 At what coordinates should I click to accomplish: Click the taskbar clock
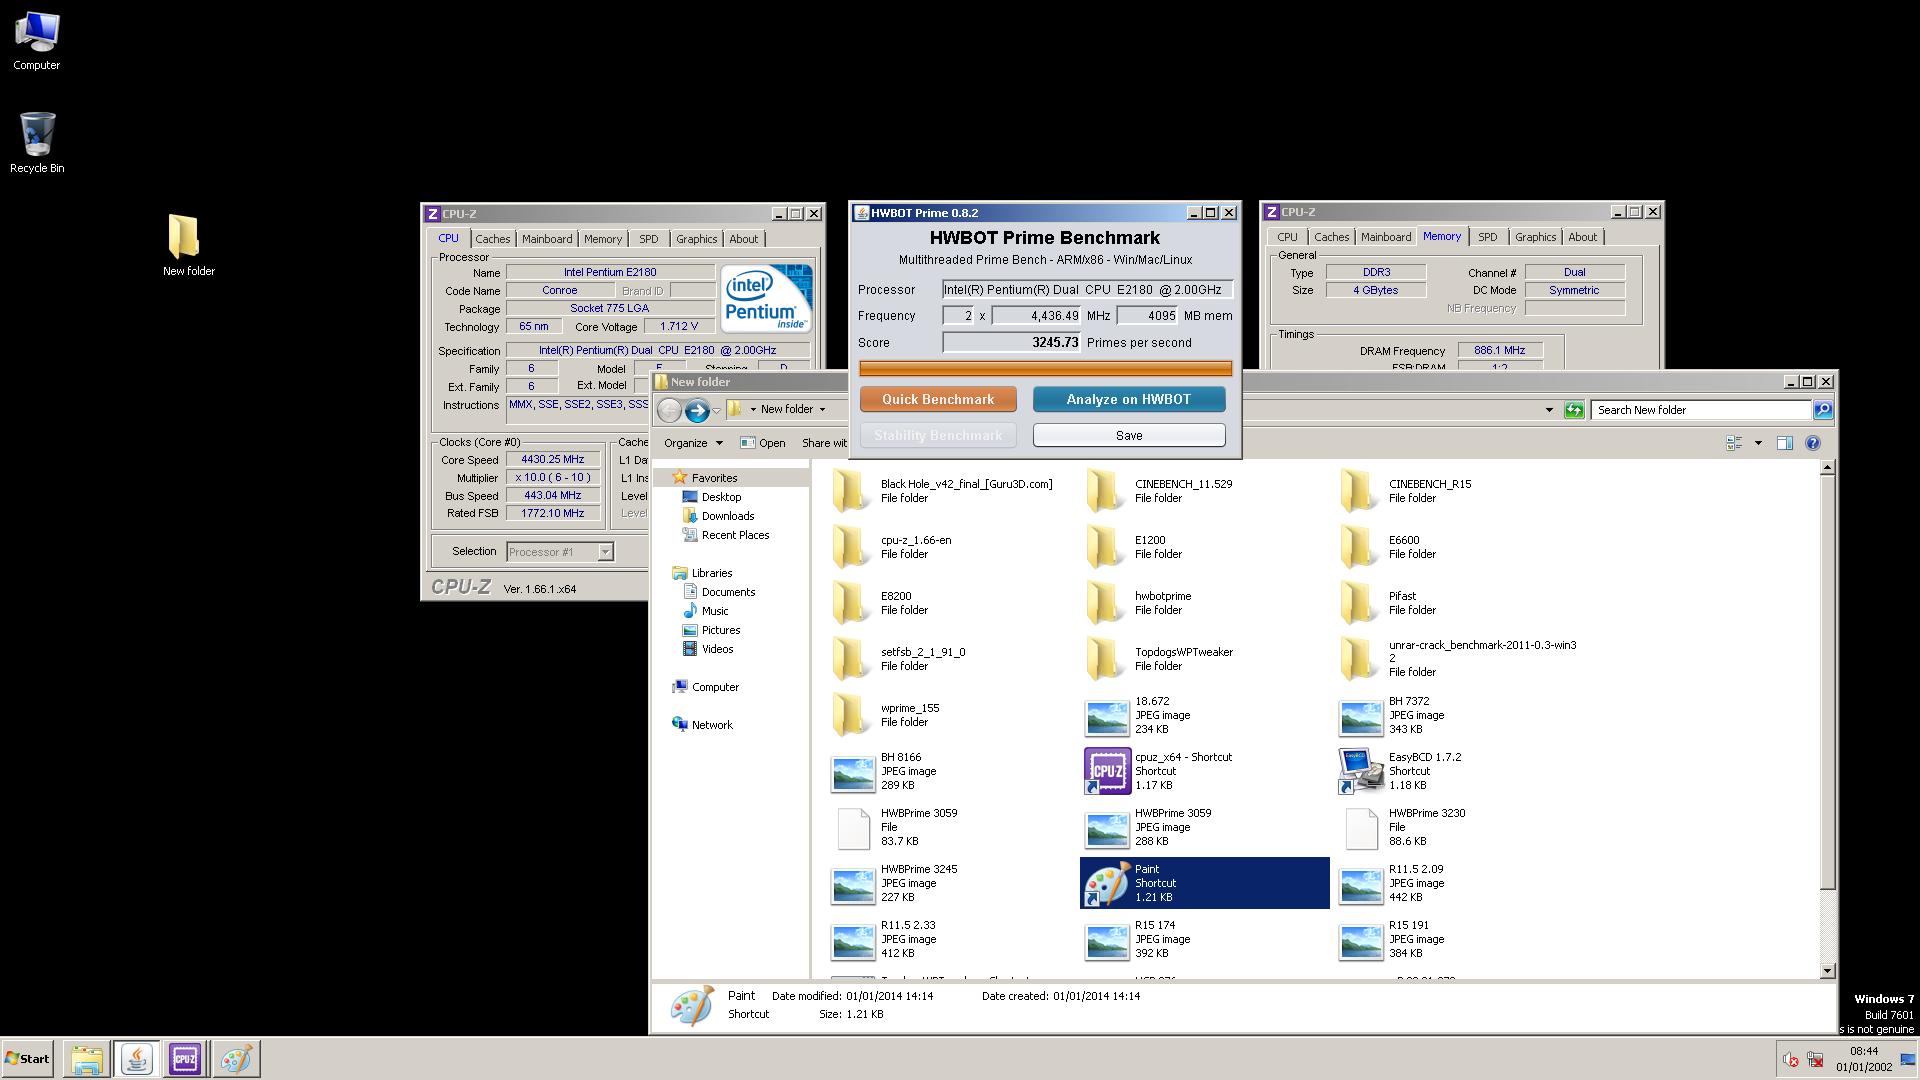click(1863, 1059)
